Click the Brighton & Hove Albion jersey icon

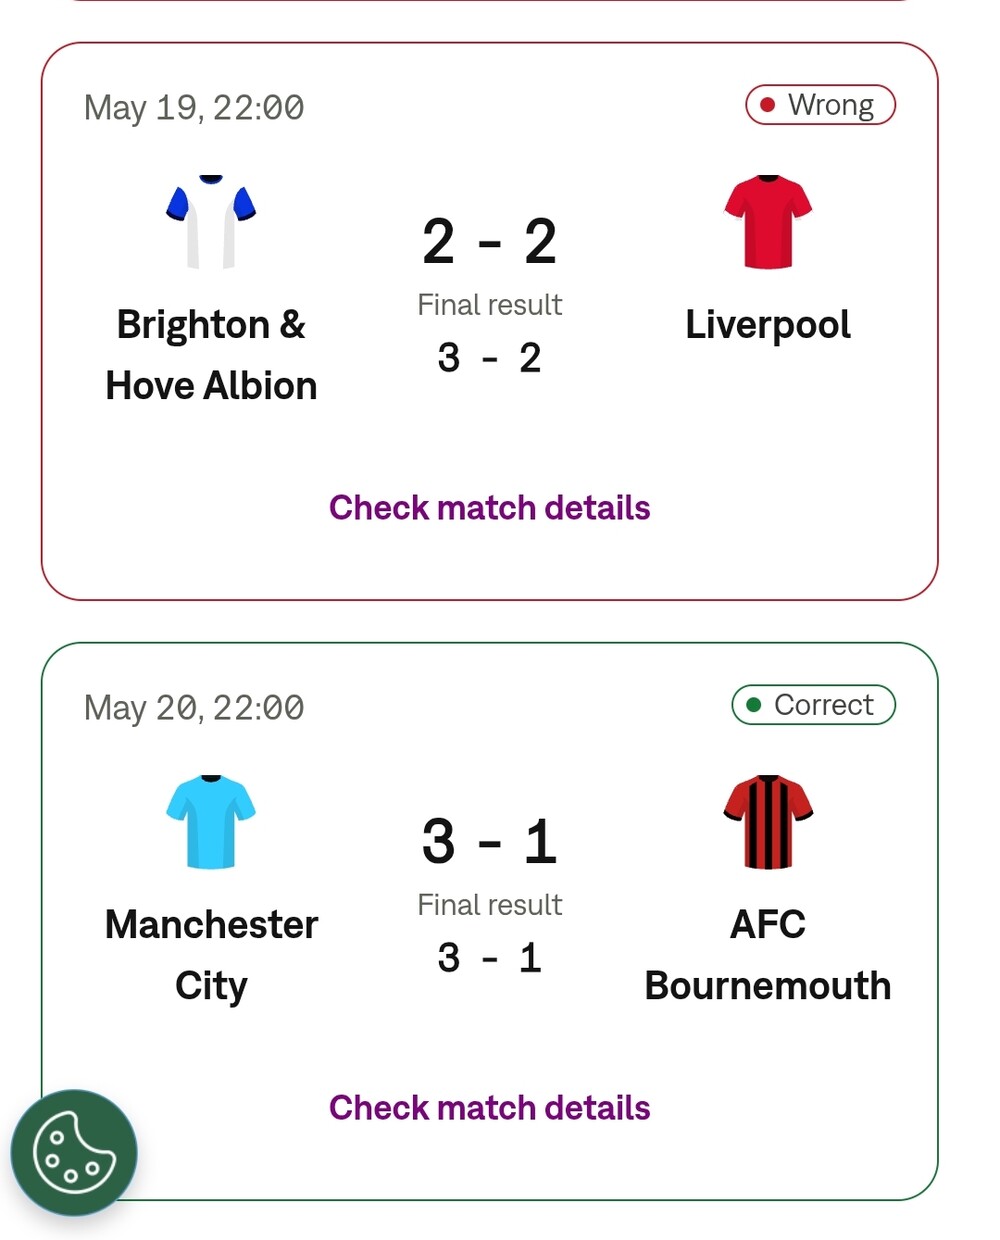[x=211, y=222]
